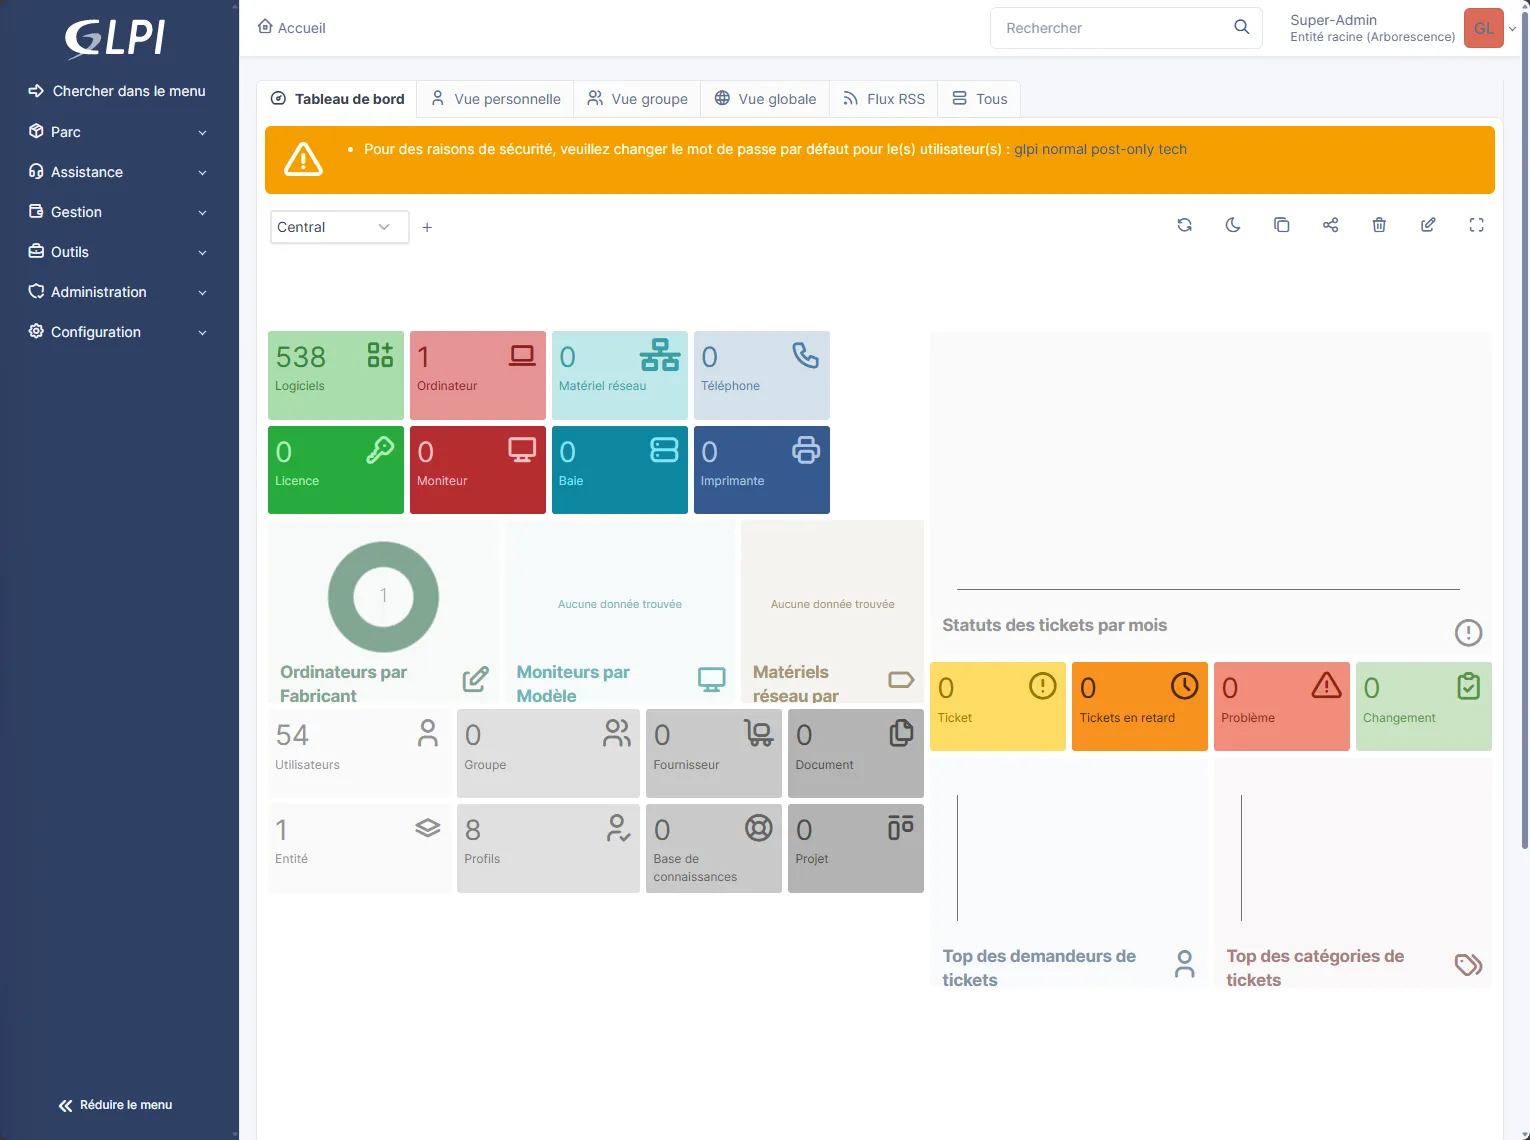Image resolution: width=1530 pixels, height=1140 pixels.
Task: Toggle dashboard edit mode pencil icon
Action: [x=1428, y=225]
